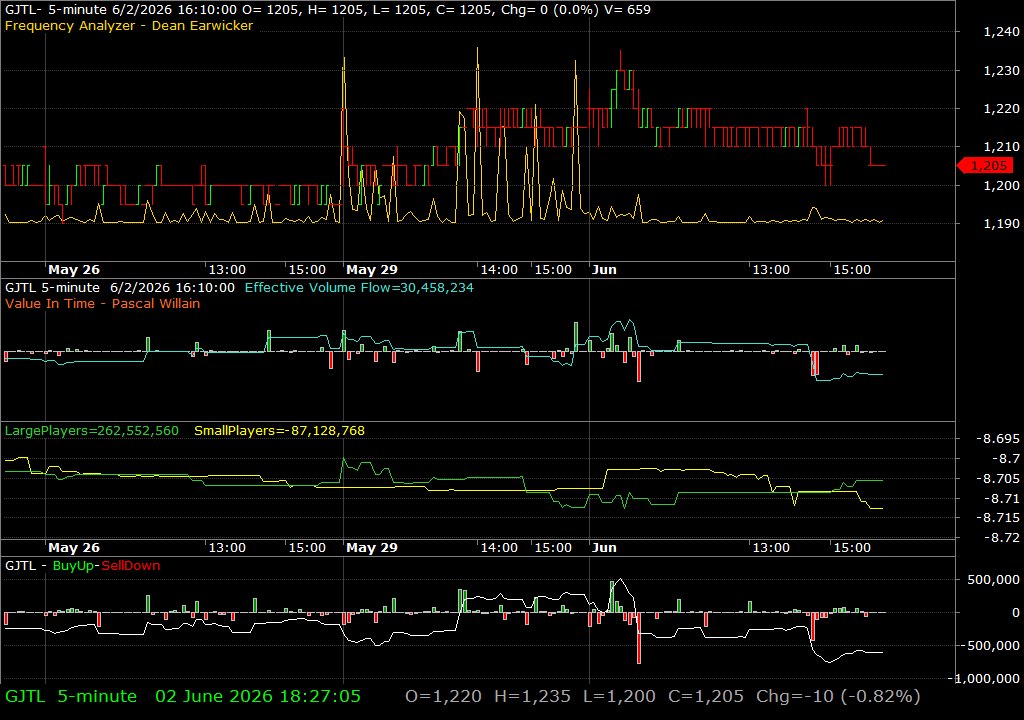
Task: Click Jun on the price chart time axis
Action: 604,270
